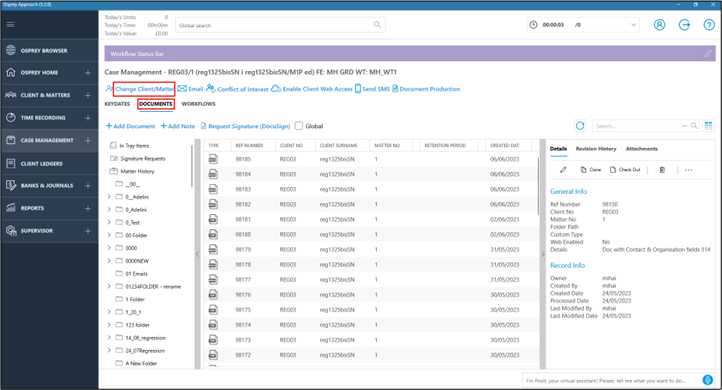The image size is (722, 390).
Task: Click the Clone button
Action: click(x=591, y=170)
